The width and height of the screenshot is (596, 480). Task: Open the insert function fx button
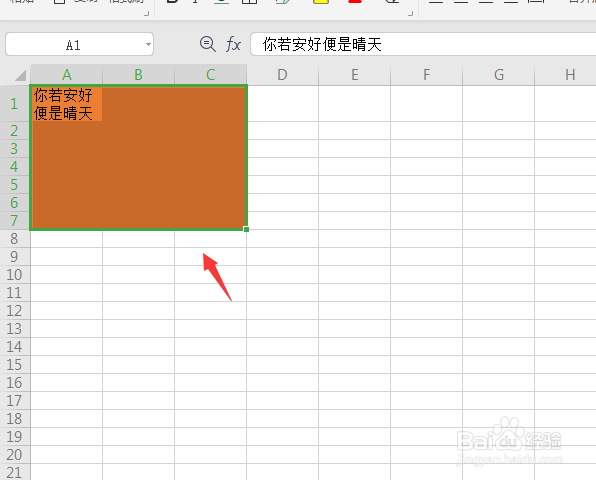(233, 44)
